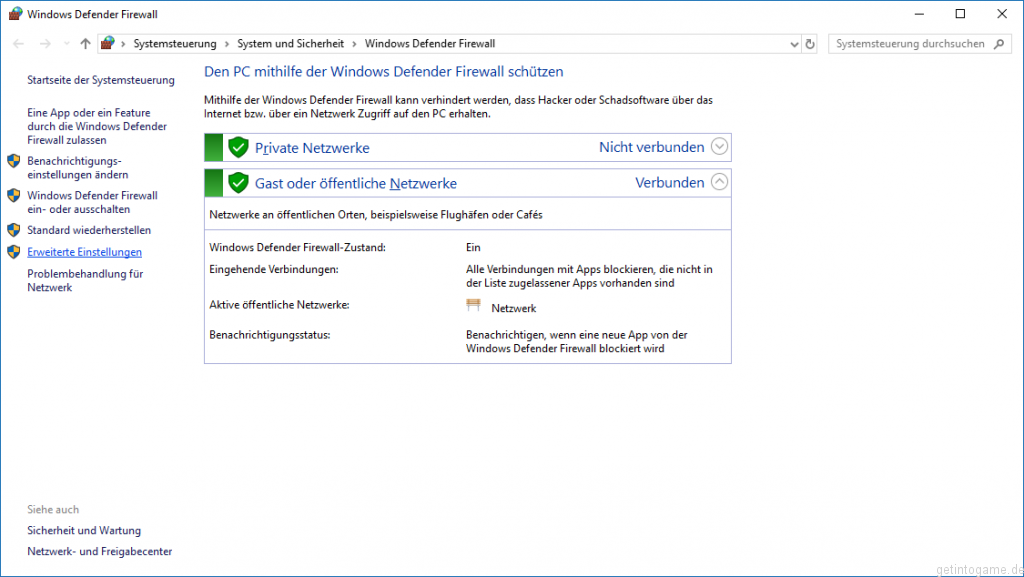Click the 'Nicht verbunden' status text
The width and height of the screenshot is (1024, 577).
[652, 148]
